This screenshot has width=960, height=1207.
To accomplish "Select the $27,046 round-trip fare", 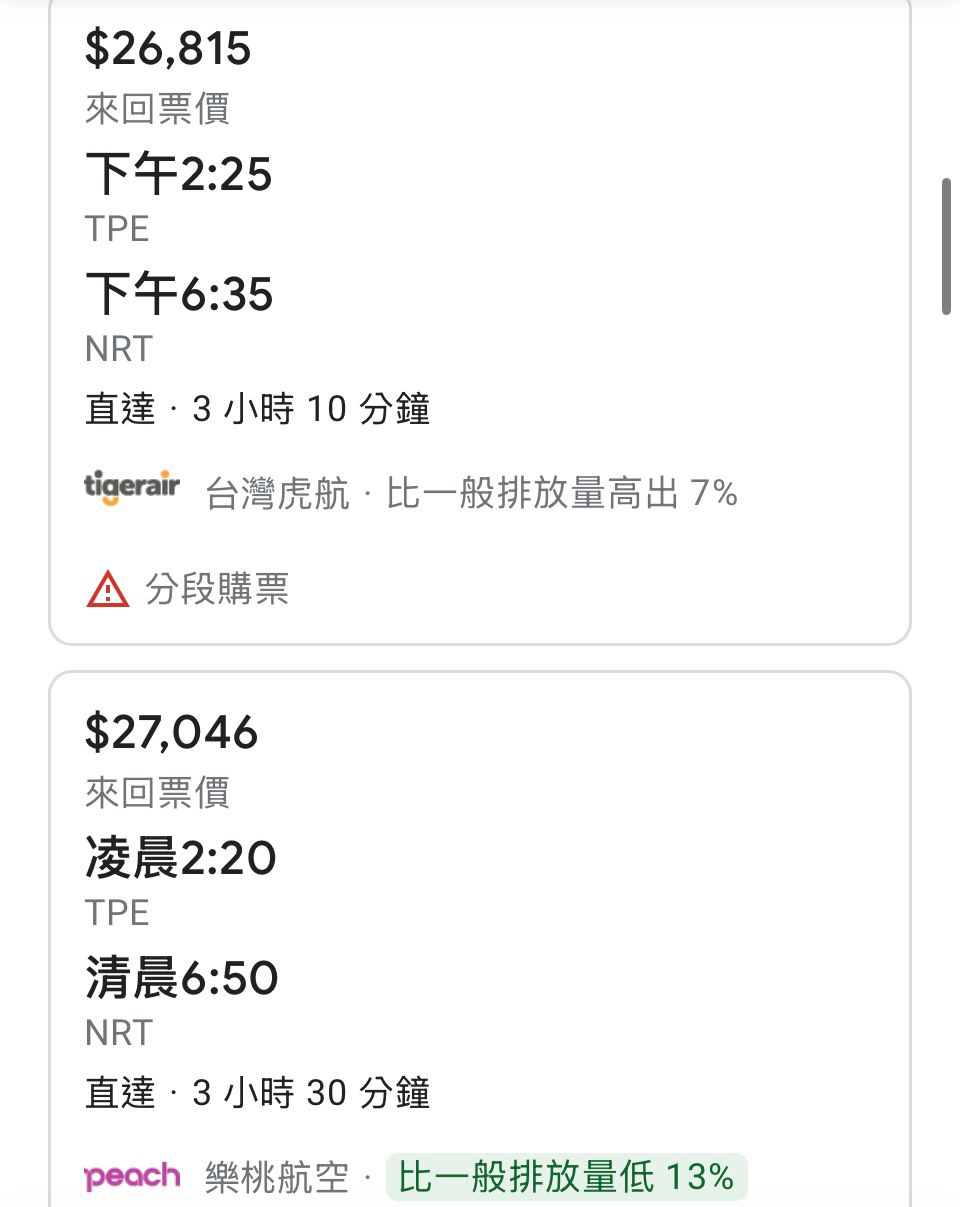I will (171, 733).
